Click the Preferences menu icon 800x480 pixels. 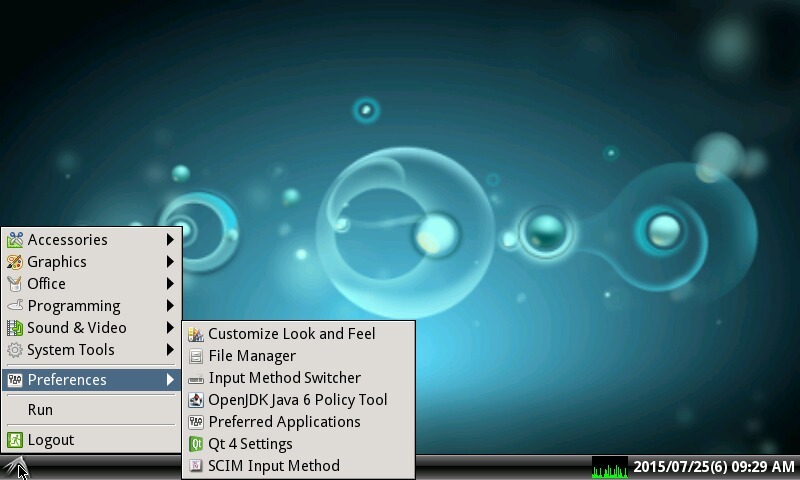click(15, 380)
